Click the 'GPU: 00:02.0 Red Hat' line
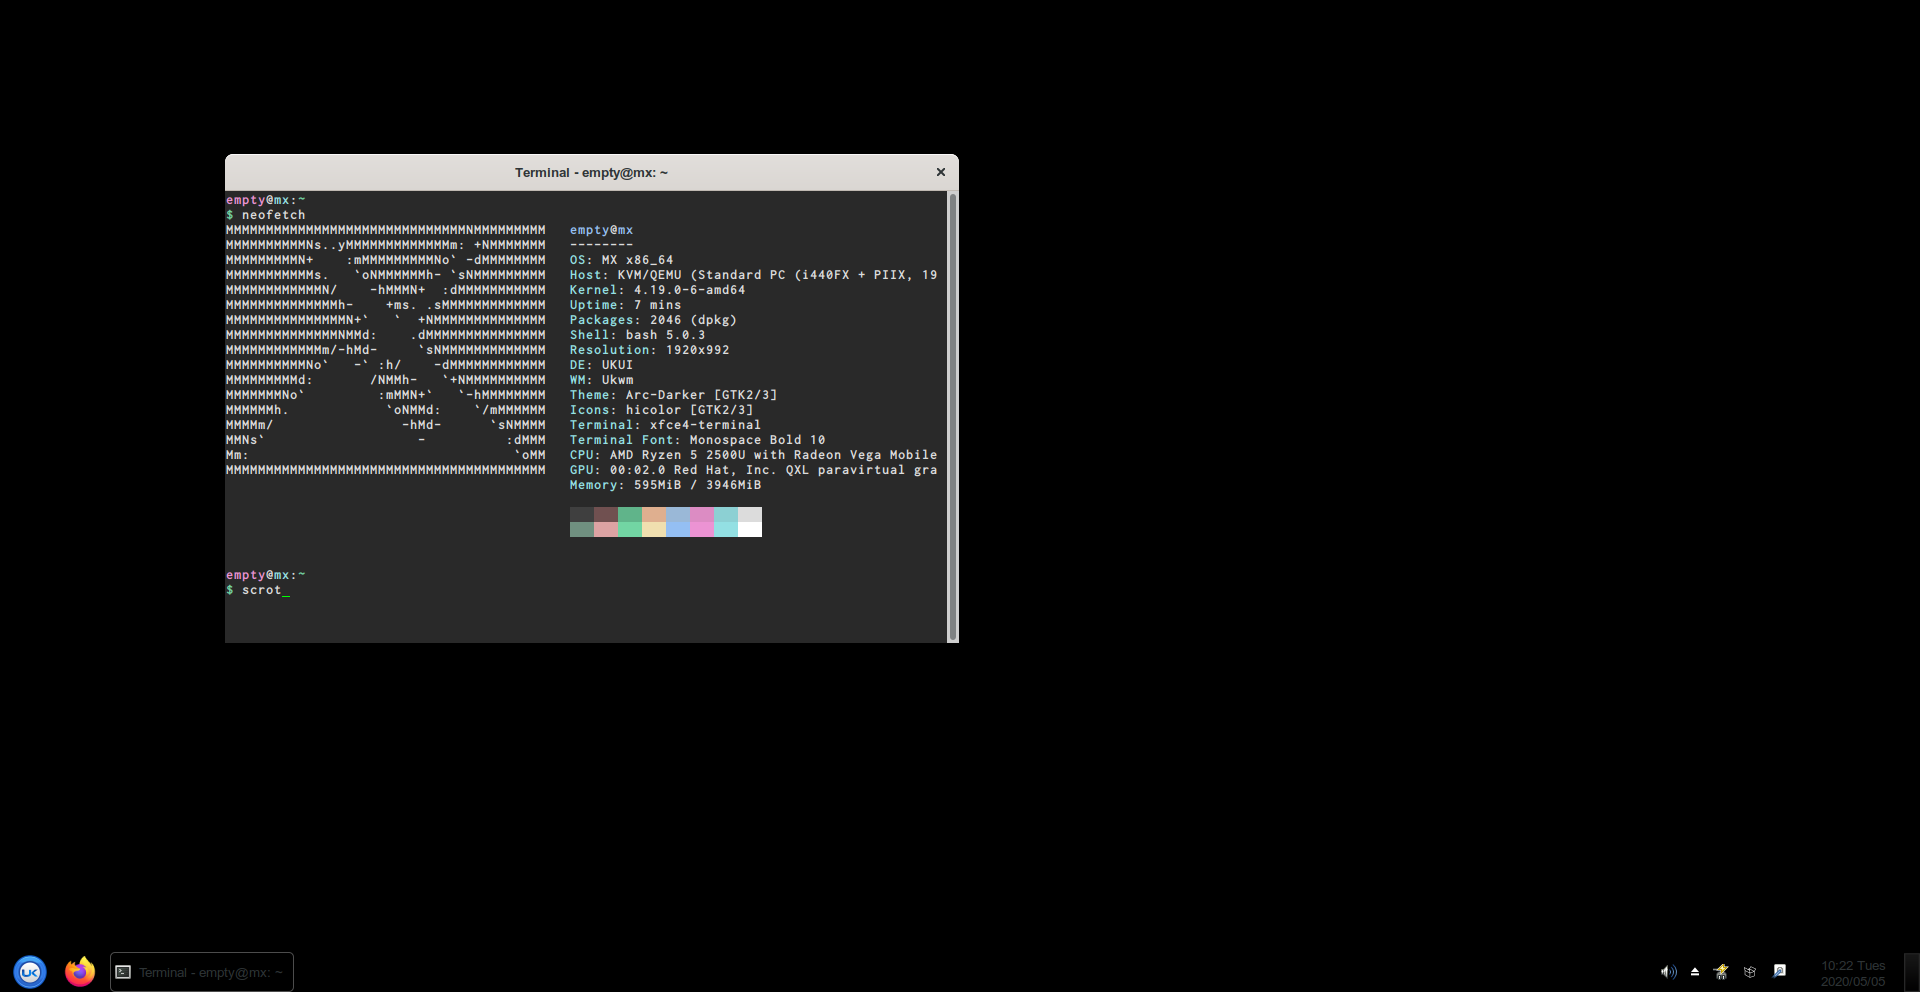Image resolution: width=1920 pixels, height=992 pixels. tap(754, 470)
